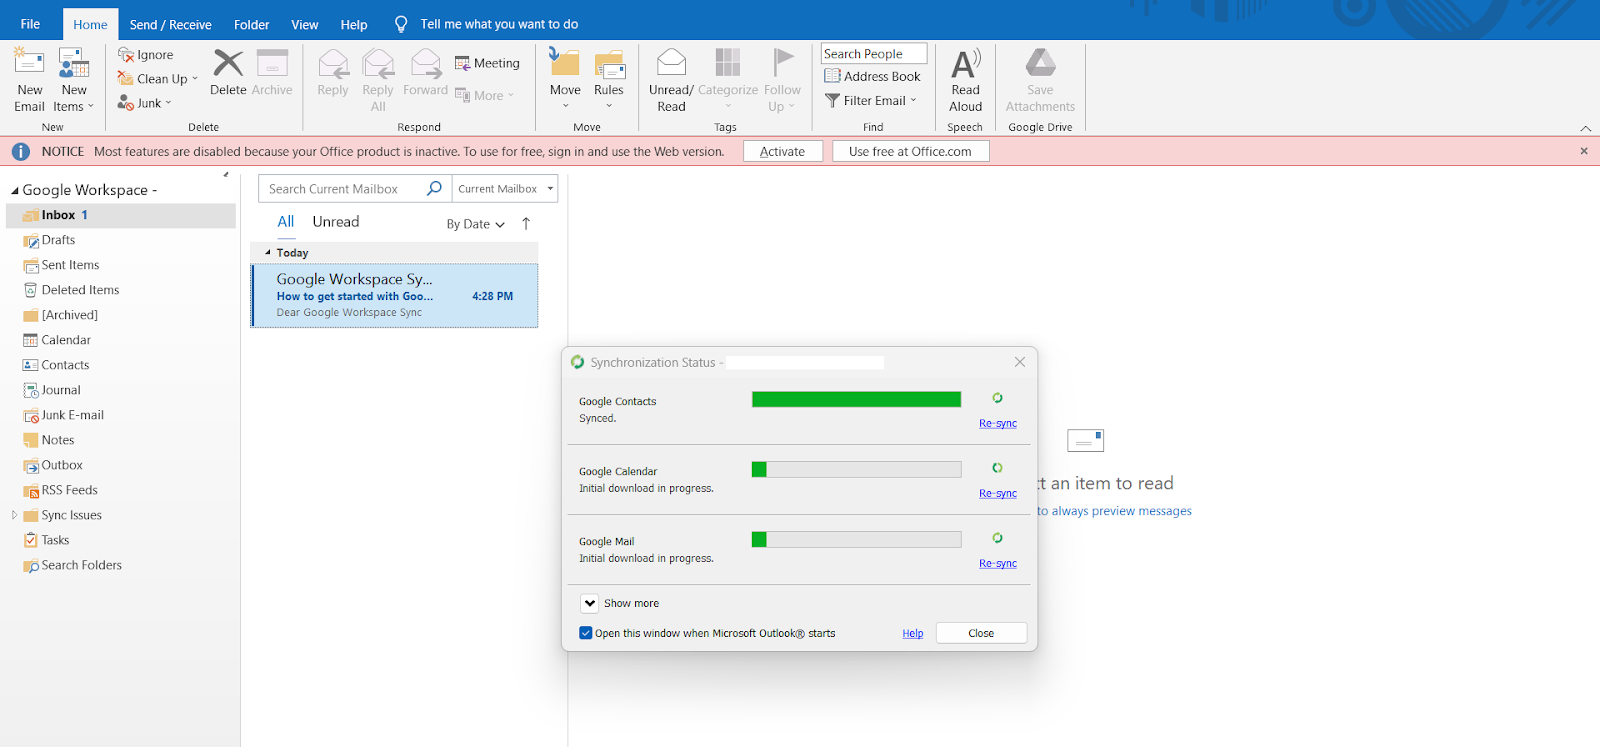
Task: Click the Ignore conversation icon
Action: click(x=126, y=55)
